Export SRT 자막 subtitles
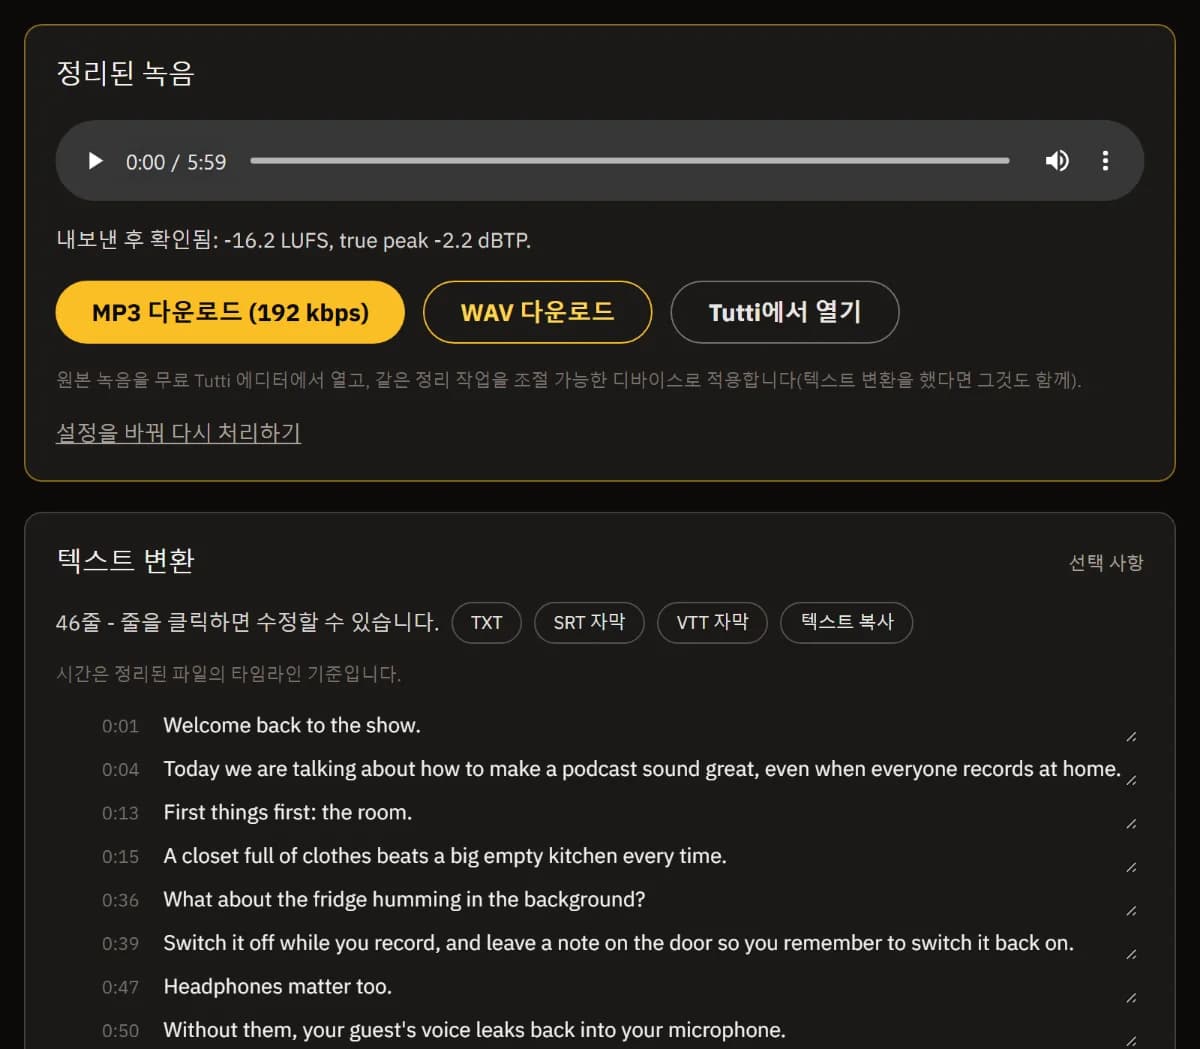This screenshot has width=1200, height=1049. point(589,622)
